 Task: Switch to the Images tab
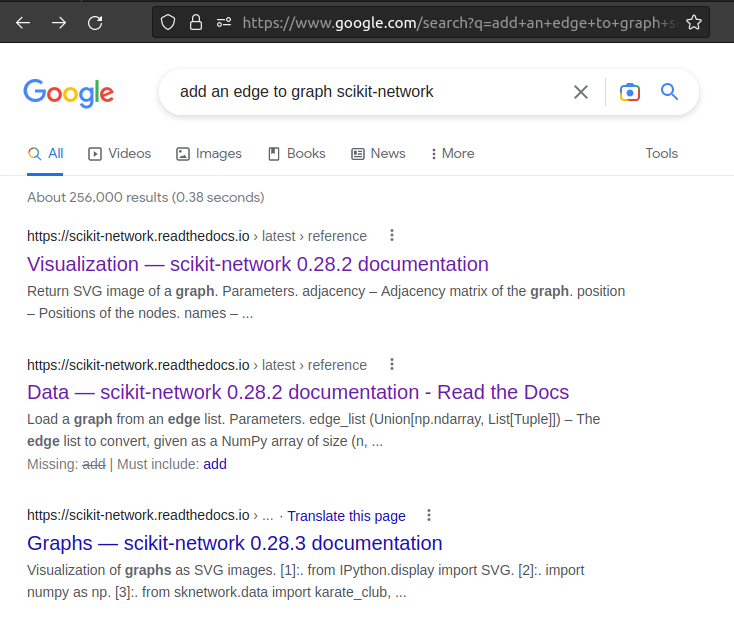pyautogui.click(x=209, y=154)
